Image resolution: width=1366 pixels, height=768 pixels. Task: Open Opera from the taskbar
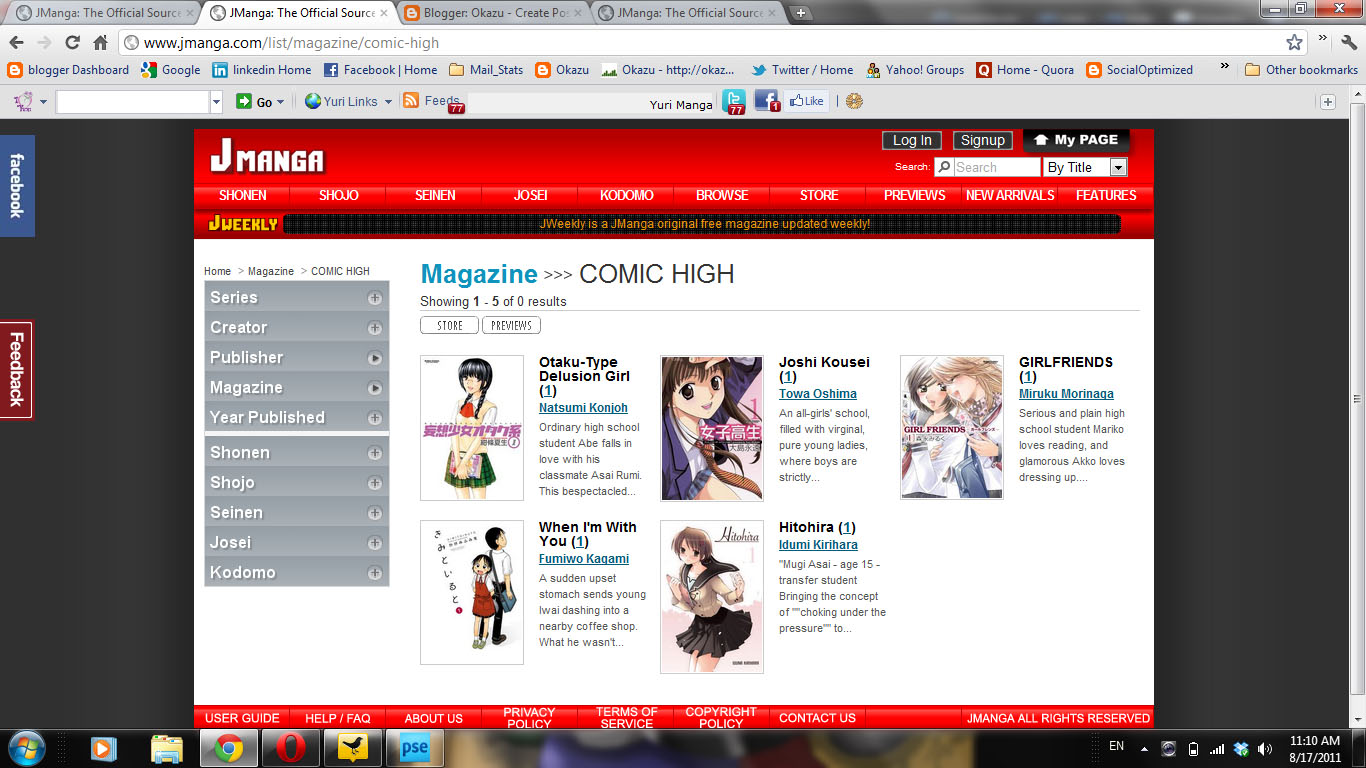pos(291,748)
